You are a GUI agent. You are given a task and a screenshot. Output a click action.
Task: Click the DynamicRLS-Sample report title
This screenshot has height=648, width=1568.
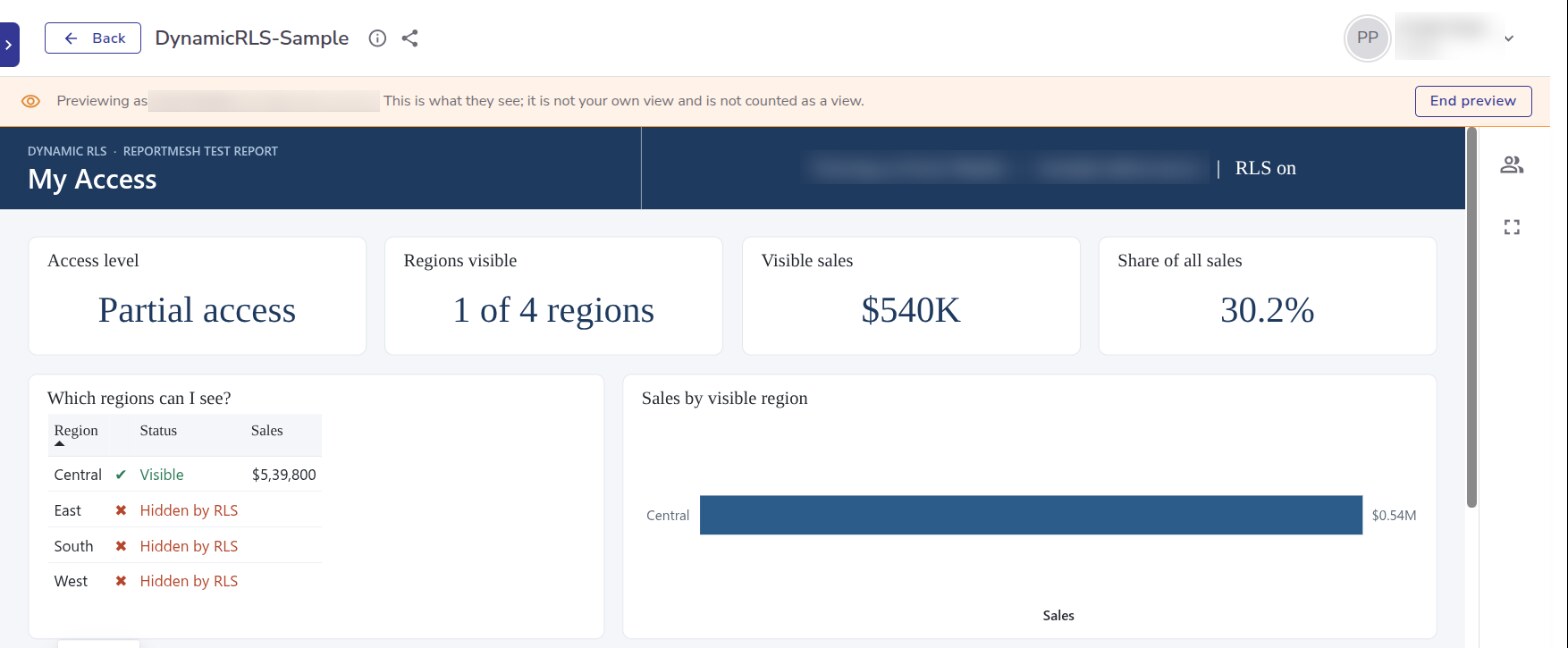point(252,38)
